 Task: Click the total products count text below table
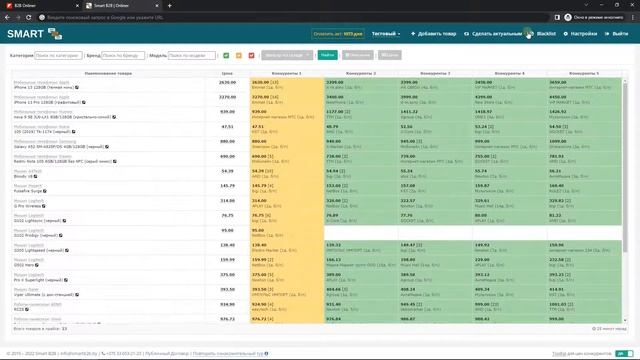pyautogui.click(x=40, y=329)
